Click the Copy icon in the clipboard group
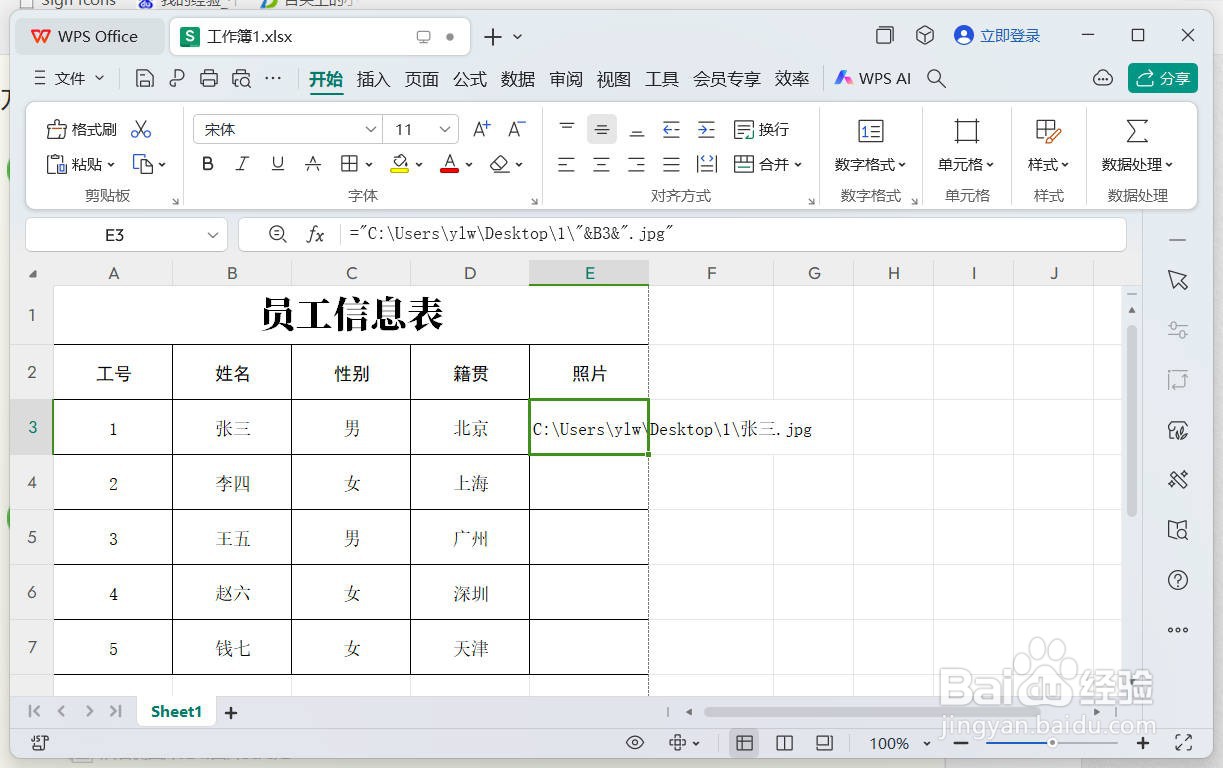1223x768 pixels. pos(143,164)
